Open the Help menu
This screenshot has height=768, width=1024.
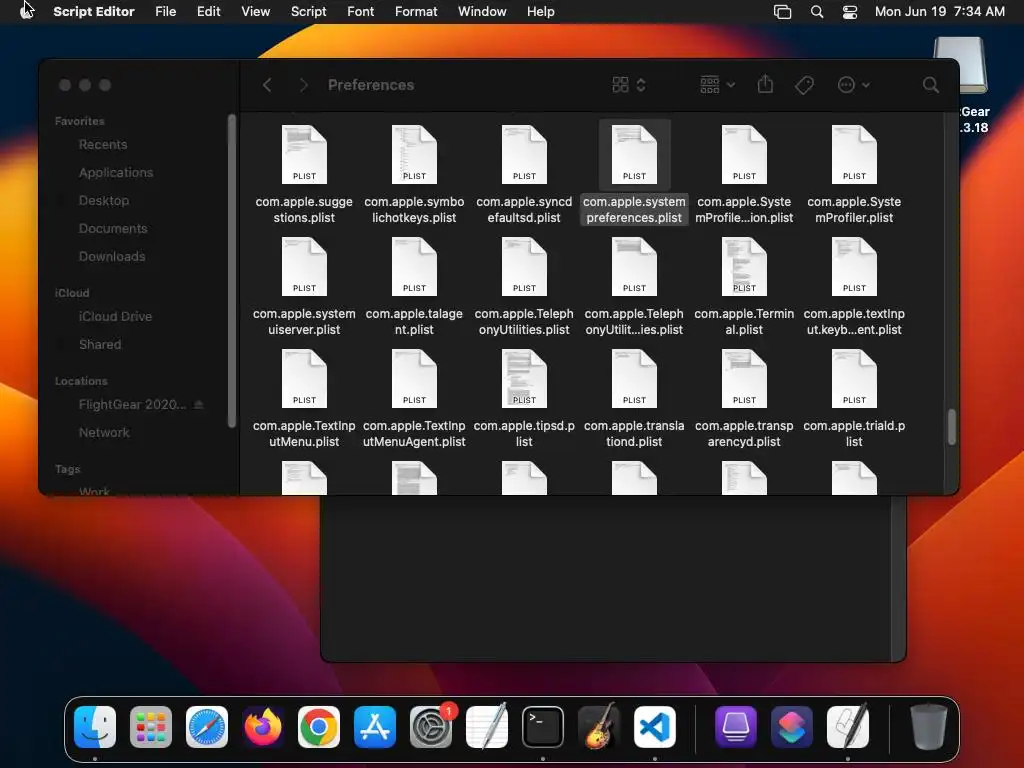pos(541,11)
